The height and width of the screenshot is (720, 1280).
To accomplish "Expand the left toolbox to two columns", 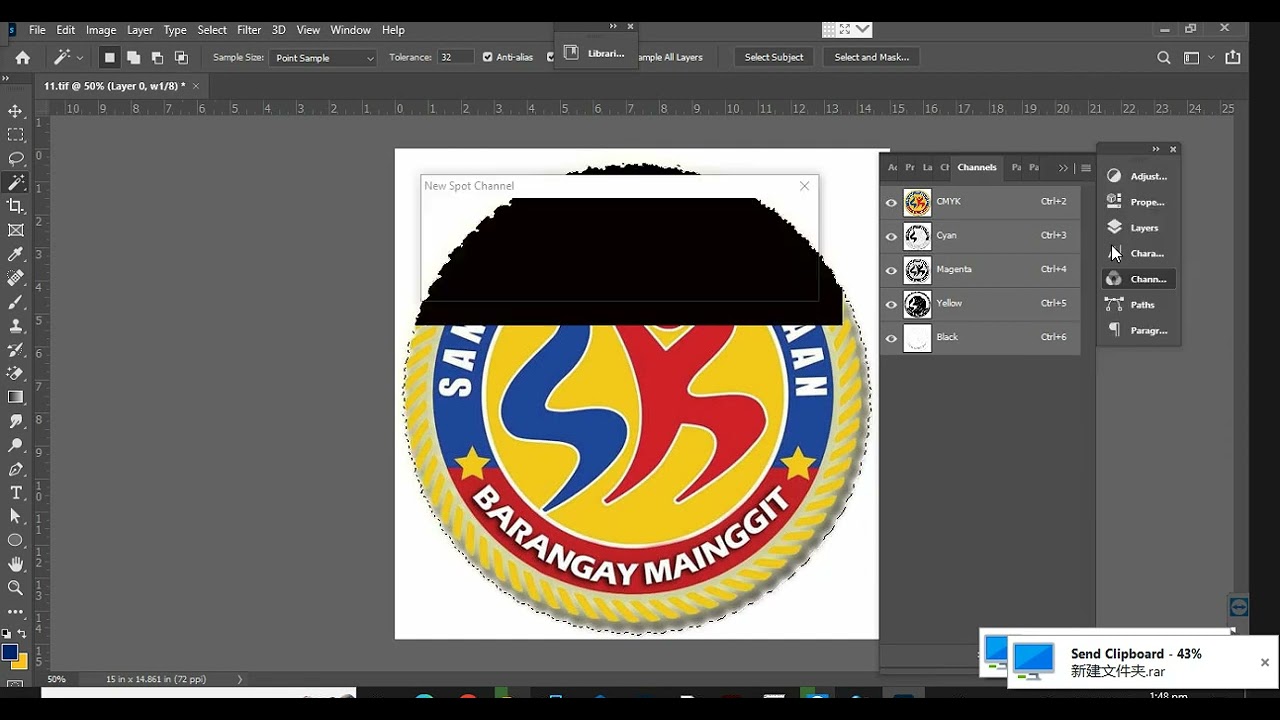I will 5,78.
